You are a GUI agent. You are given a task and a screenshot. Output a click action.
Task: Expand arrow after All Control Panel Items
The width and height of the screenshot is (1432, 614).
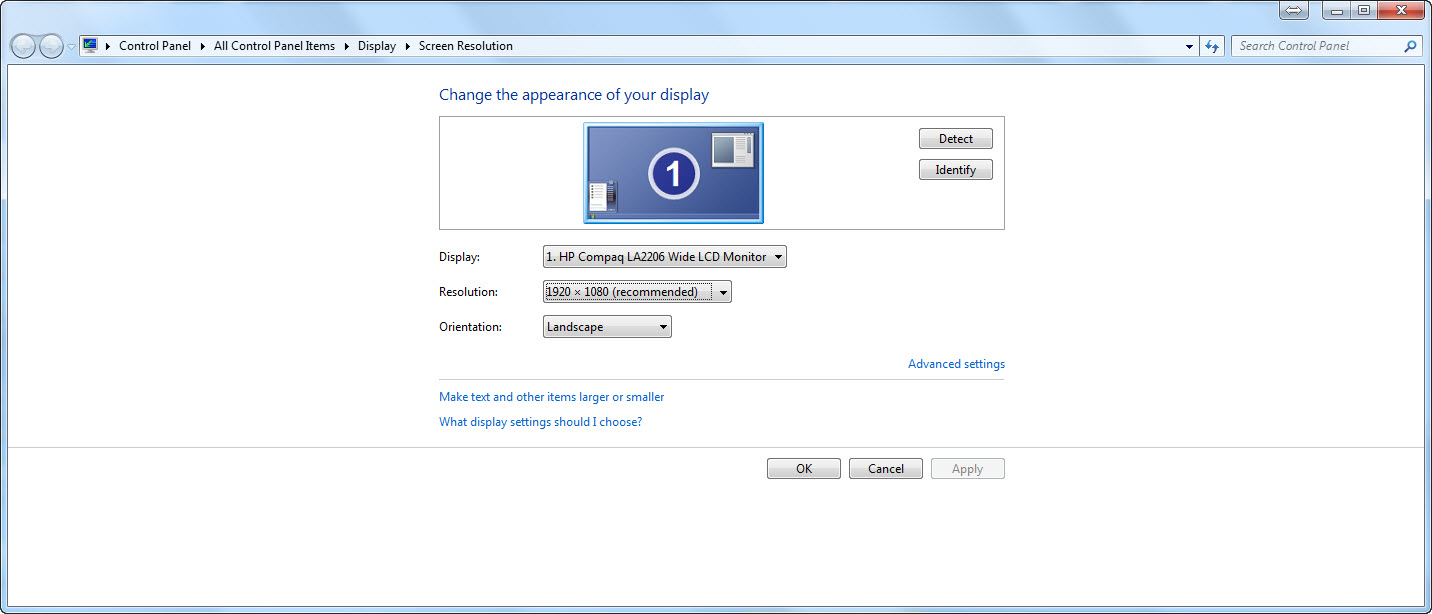pos(347,46)
